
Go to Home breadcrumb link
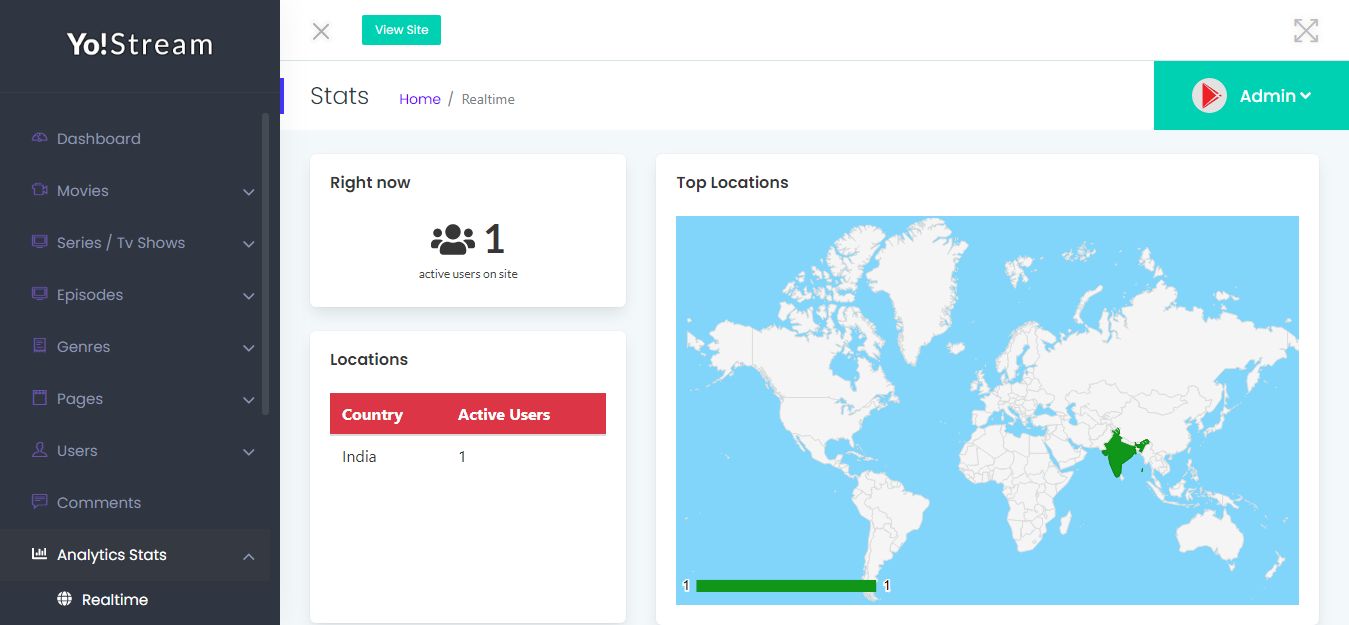(419, 99)
